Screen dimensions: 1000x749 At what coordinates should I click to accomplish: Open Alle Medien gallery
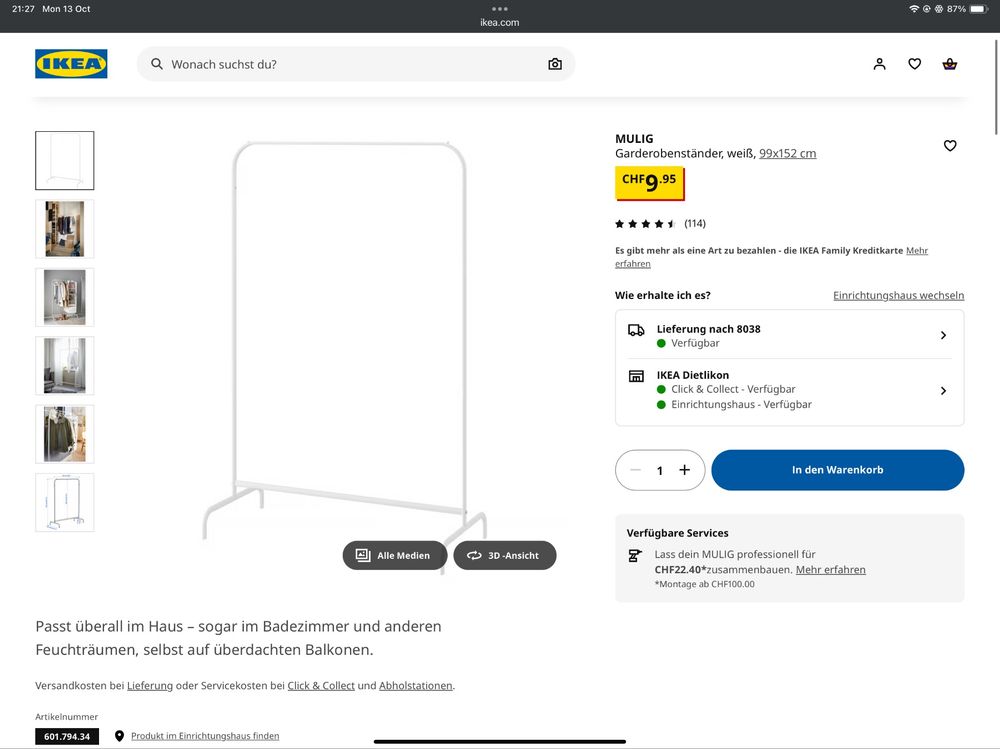tap(394, 556)
